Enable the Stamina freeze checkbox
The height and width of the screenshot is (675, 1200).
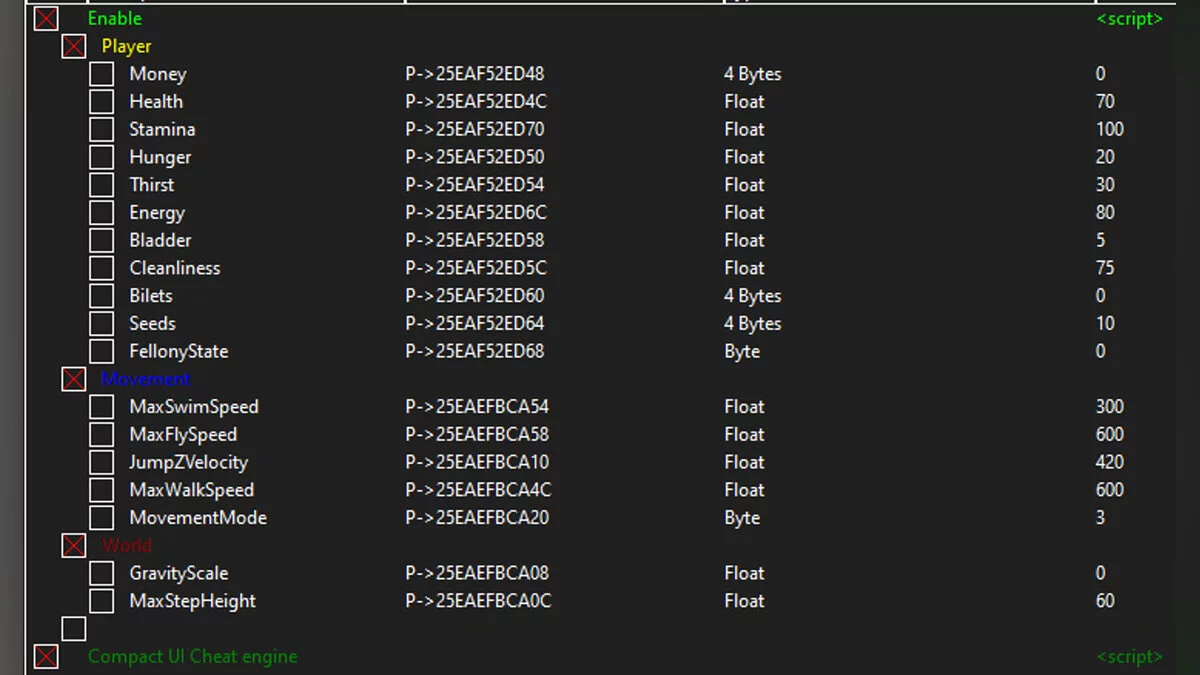[x=102, y=129]
